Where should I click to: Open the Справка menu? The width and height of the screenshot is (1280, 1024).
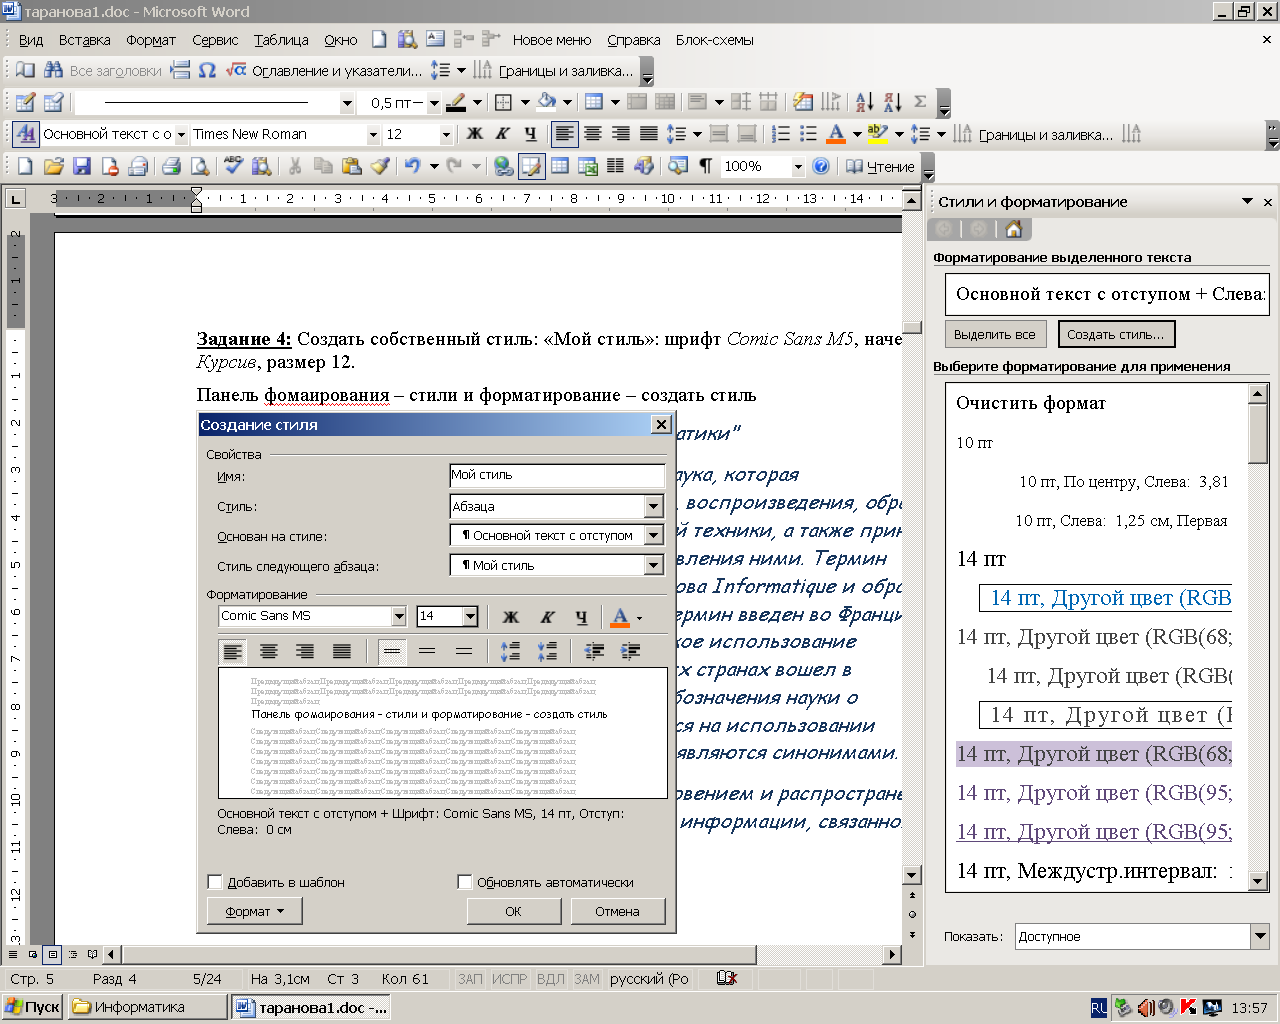[x=633, y=40]
